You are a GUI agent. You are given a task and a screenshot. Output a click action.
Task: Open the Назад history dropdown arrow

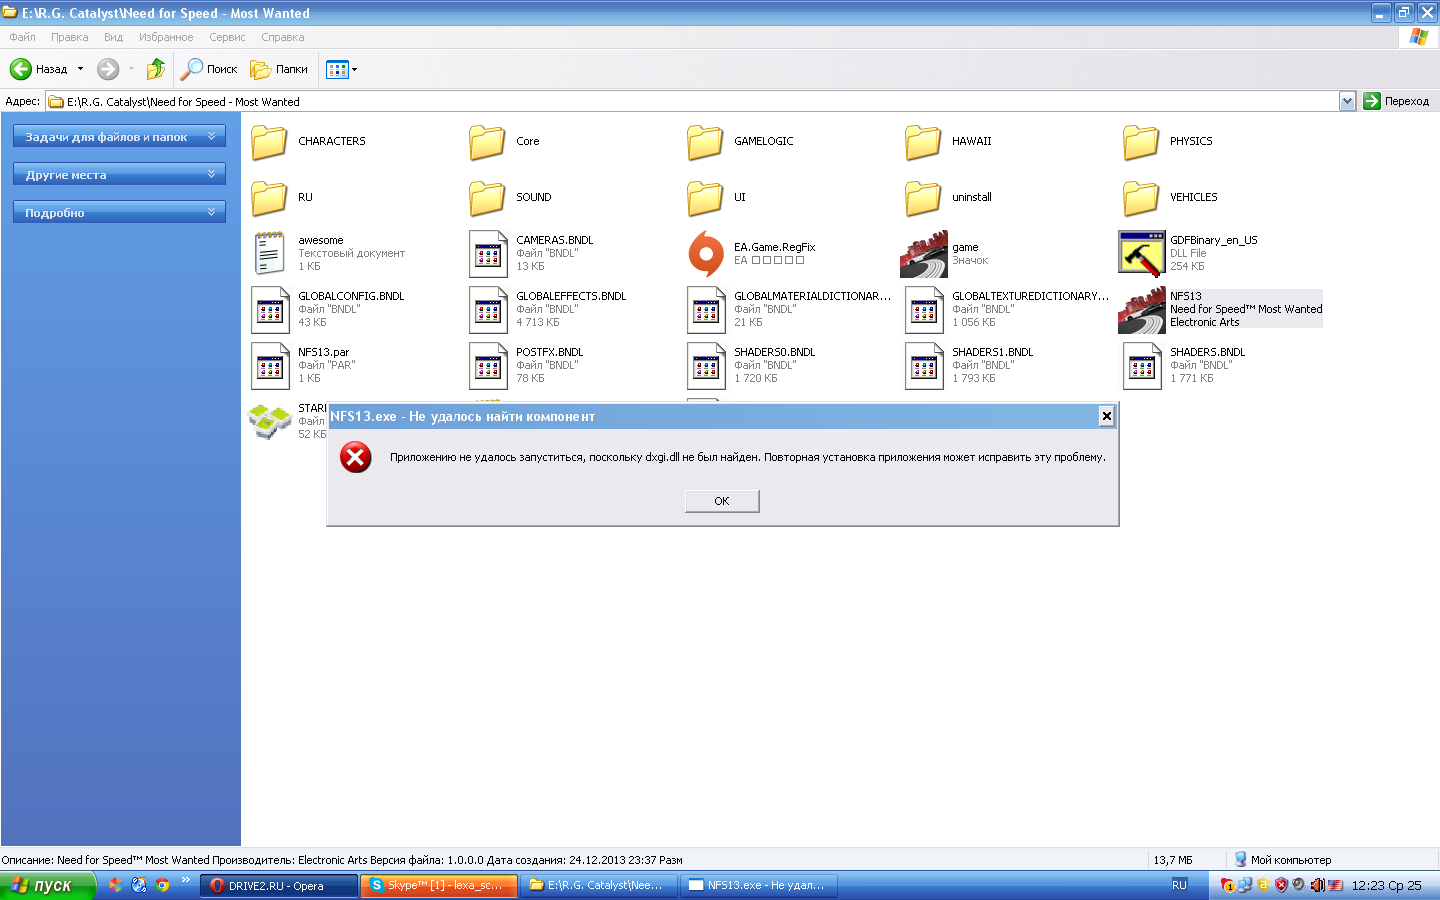80,69
